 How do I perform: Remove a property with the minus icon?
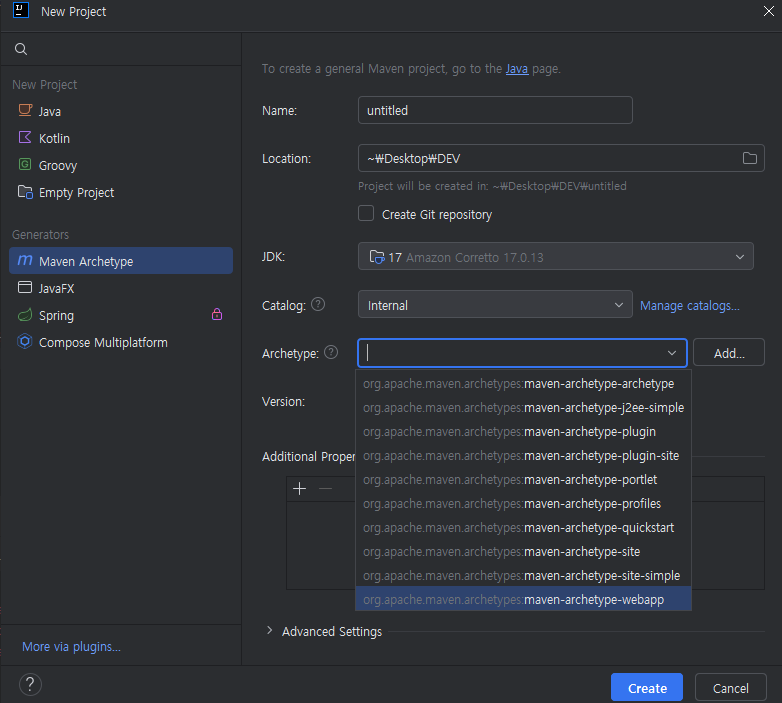pos(325,489)
